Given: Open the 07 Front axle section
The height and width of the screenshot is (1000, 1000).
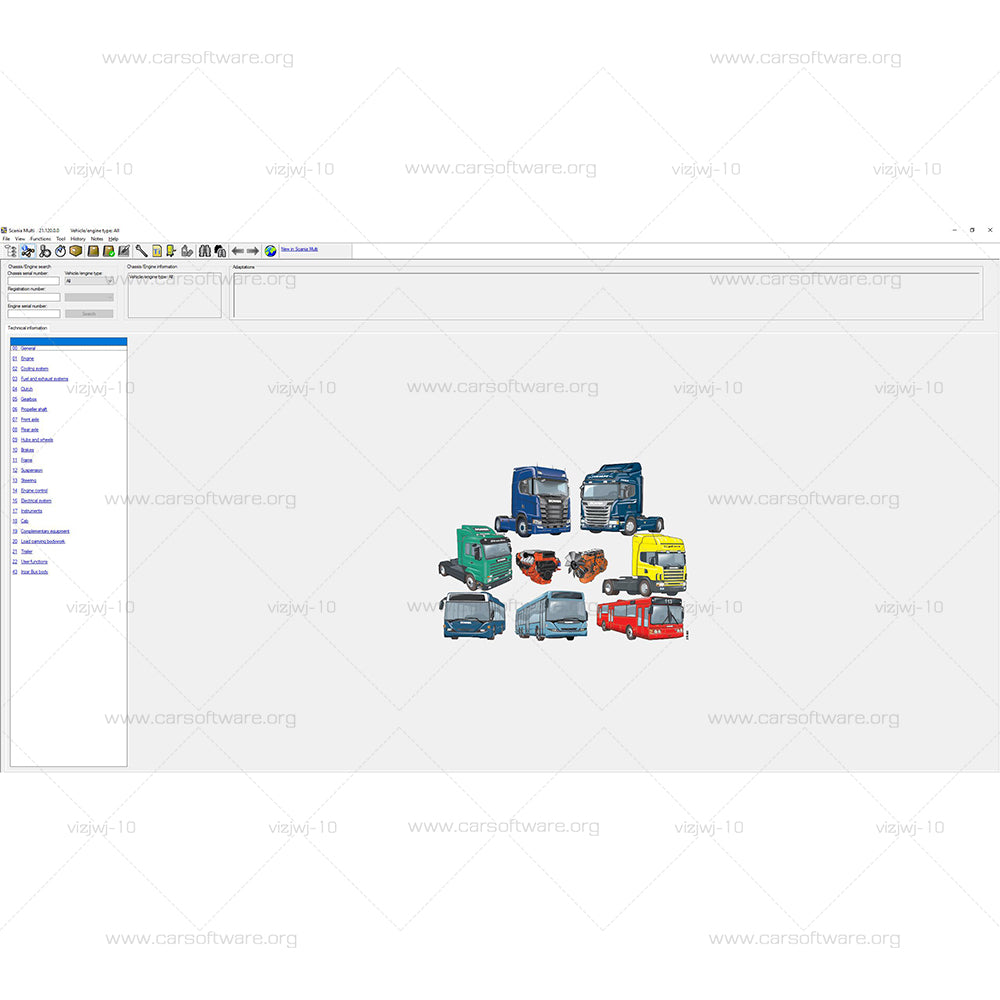Looking at the screenshot, I should tap(26, 420).
